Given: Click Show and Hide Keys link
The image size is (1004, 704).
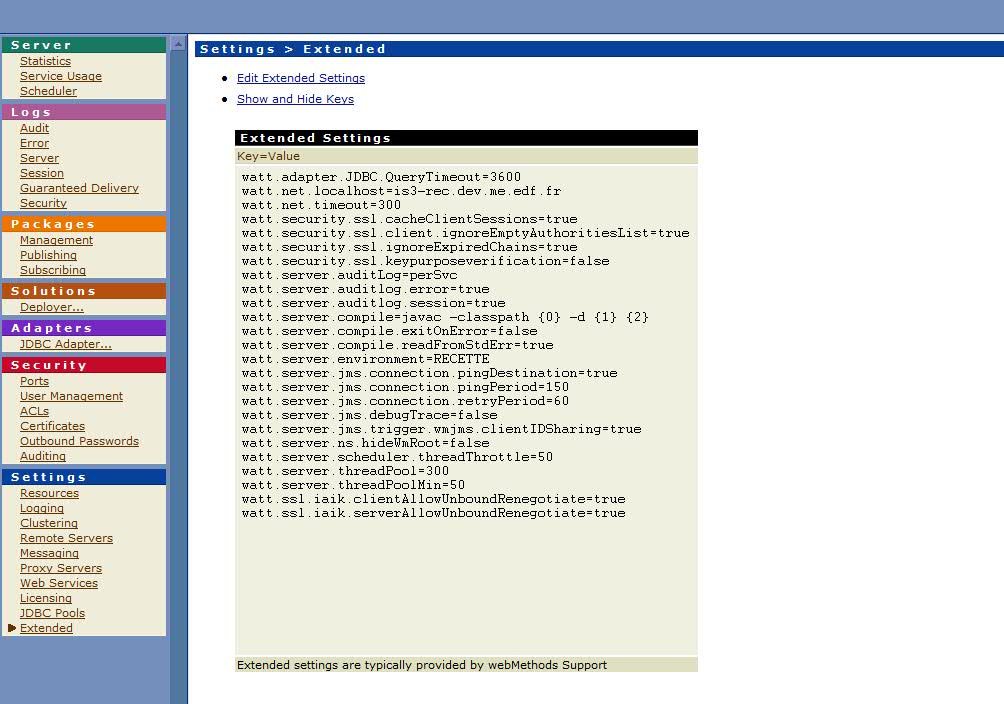Looking at the screenshot, I should [x=295, y=99].
